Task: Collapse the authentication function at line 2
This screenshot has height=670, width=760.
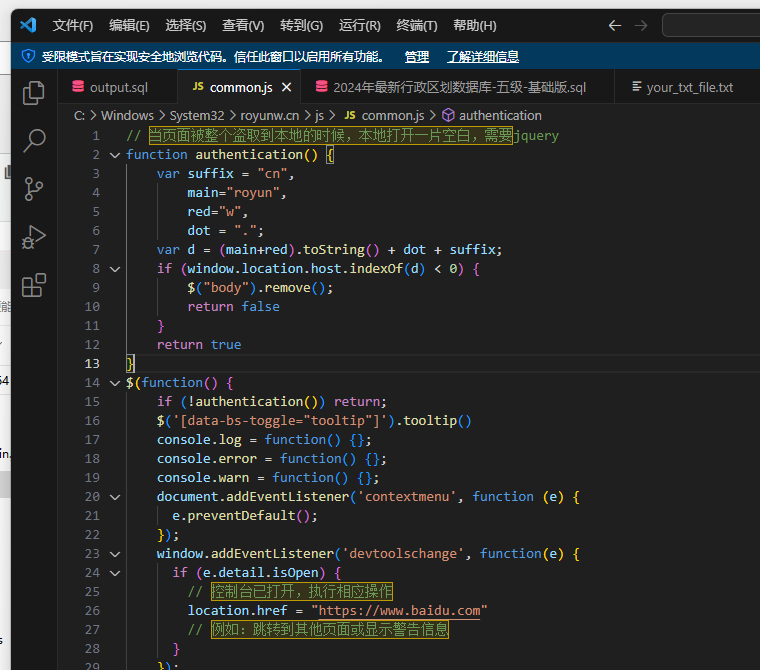Action: [x=115, y=155]
